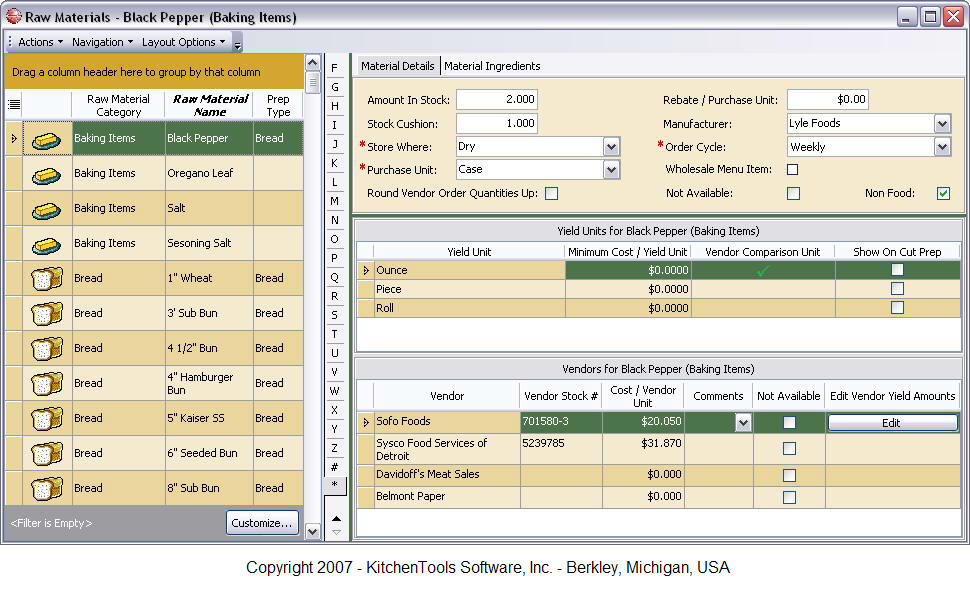Viewport: 970px width, 594px height.
Task: Click the asterisk button in the alphabet index
Action: coord(335,485)
